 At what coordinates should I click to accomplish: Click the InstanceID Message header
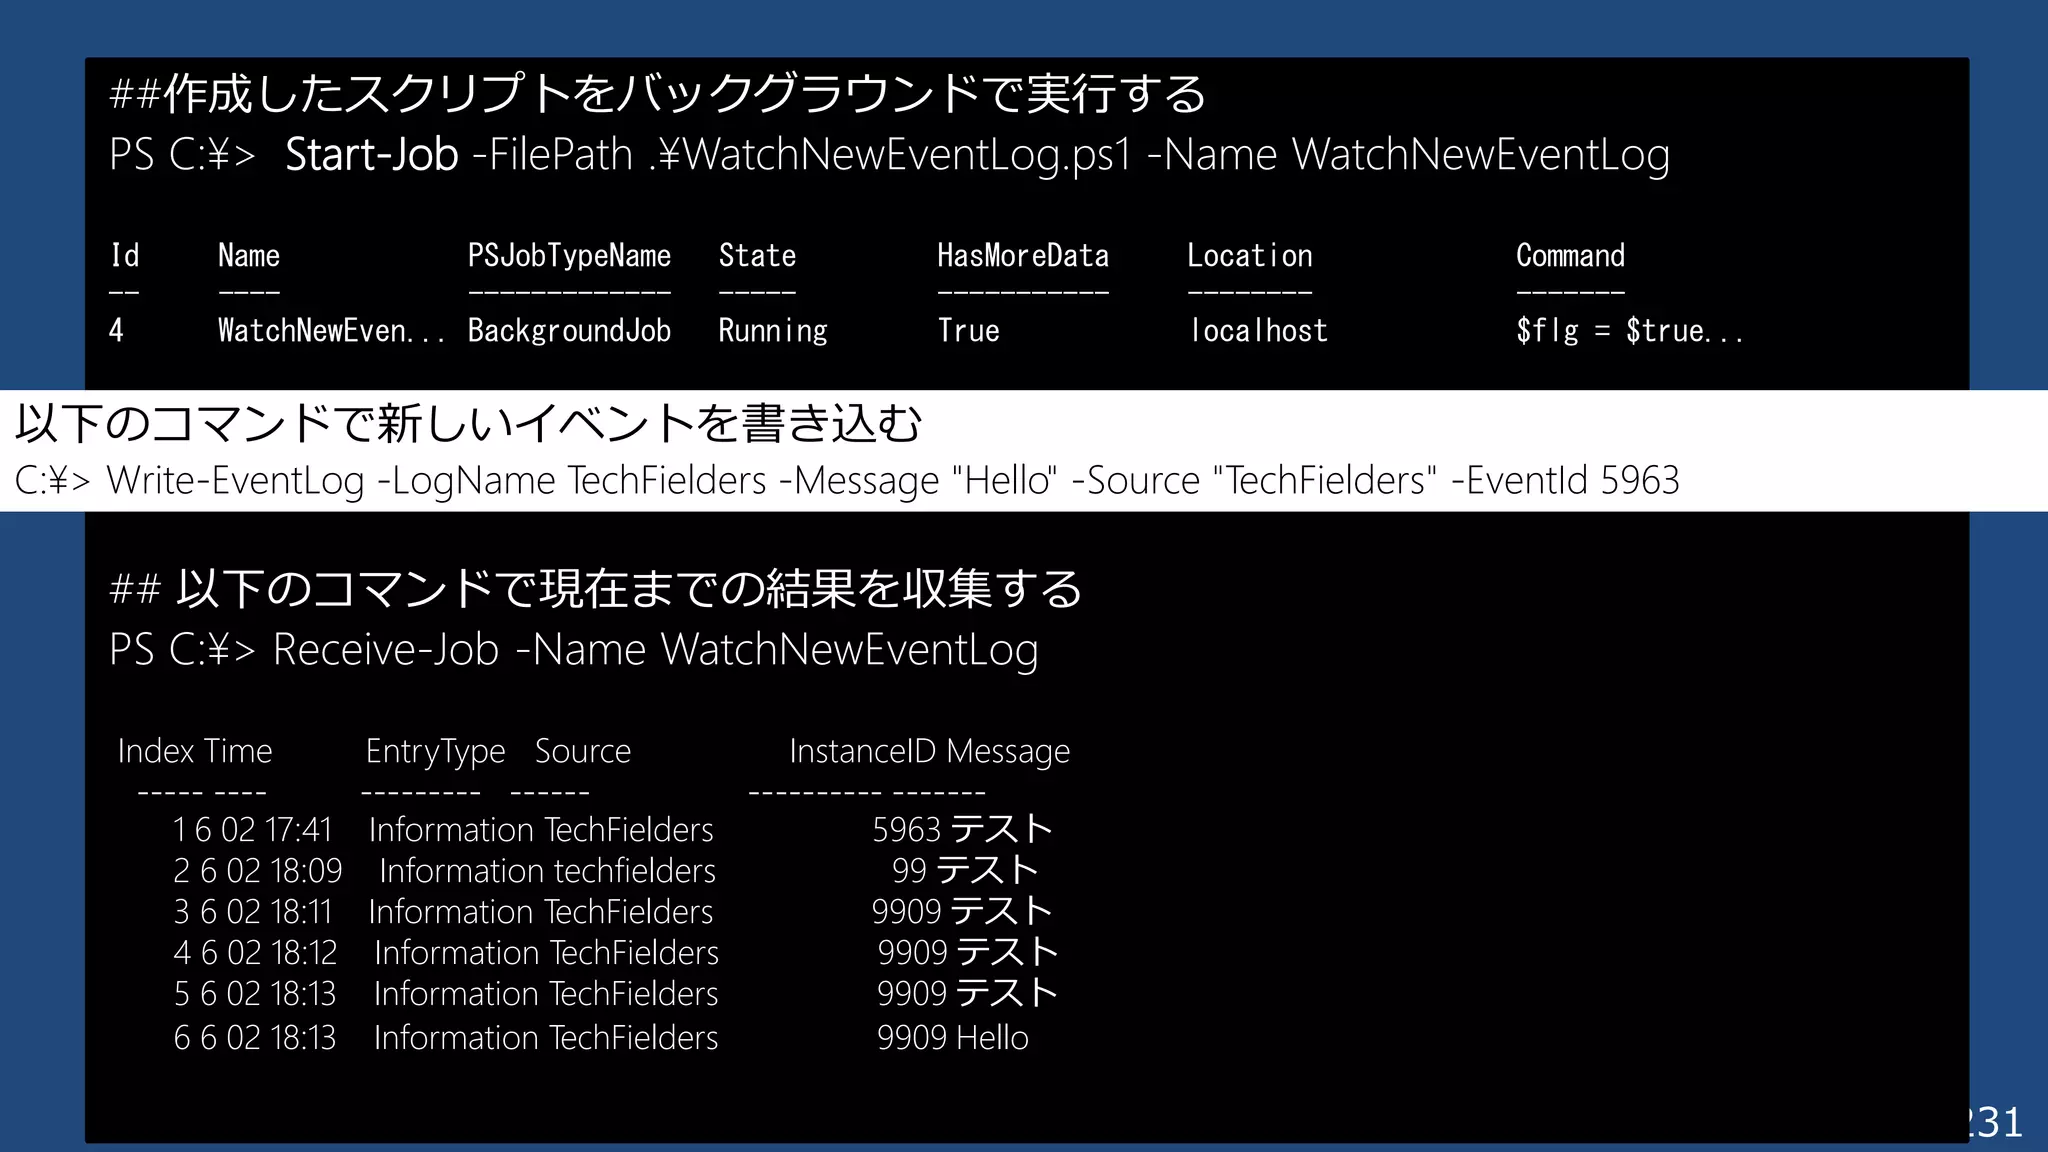pos(929,751)
